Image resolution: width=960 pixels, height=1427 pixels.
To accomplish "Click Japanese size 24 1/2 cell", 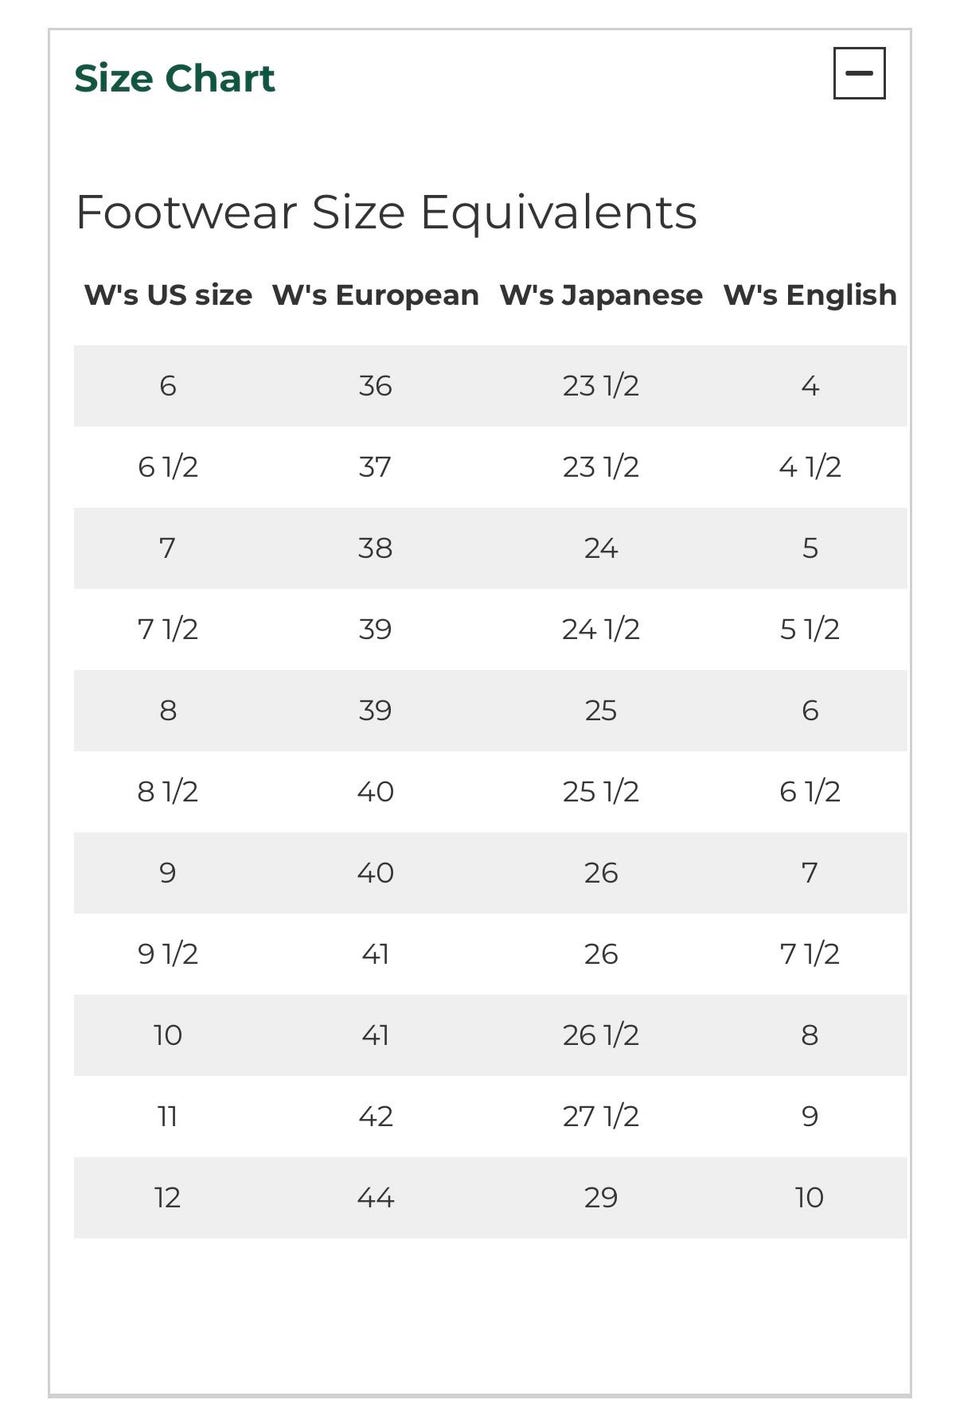I will 601,629.
